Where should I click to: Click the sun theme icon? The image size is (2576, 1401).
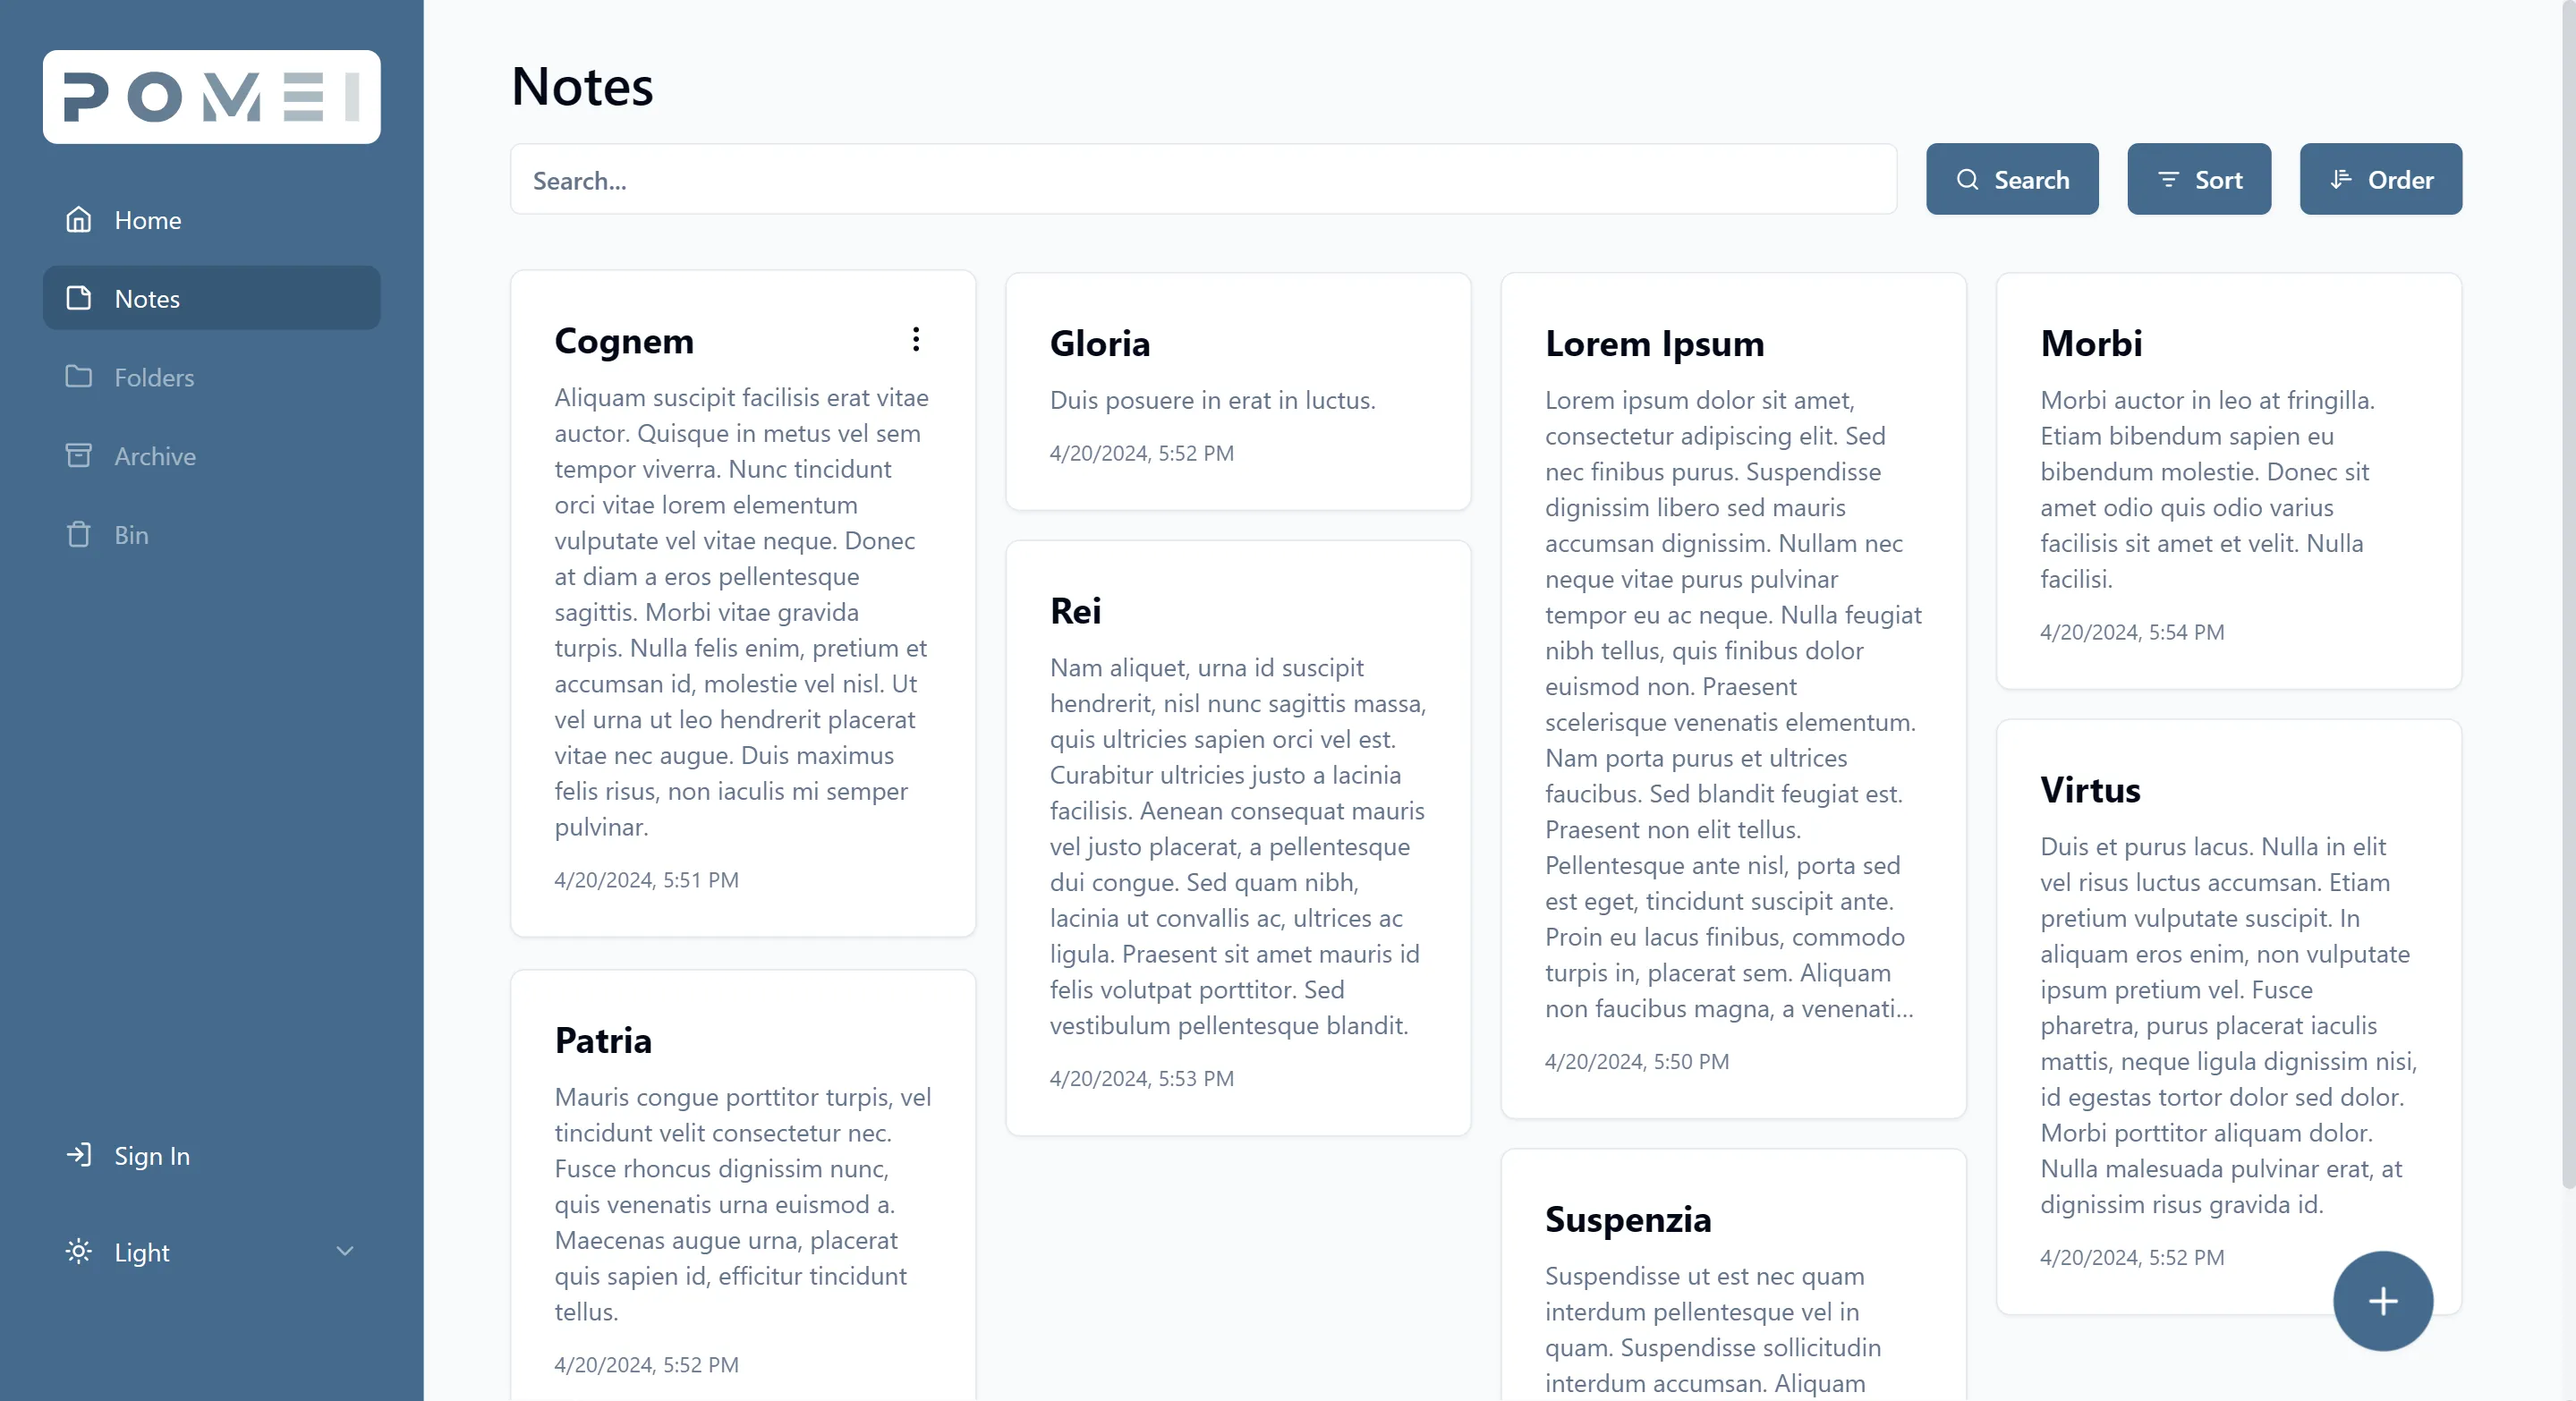(78, 1252)
